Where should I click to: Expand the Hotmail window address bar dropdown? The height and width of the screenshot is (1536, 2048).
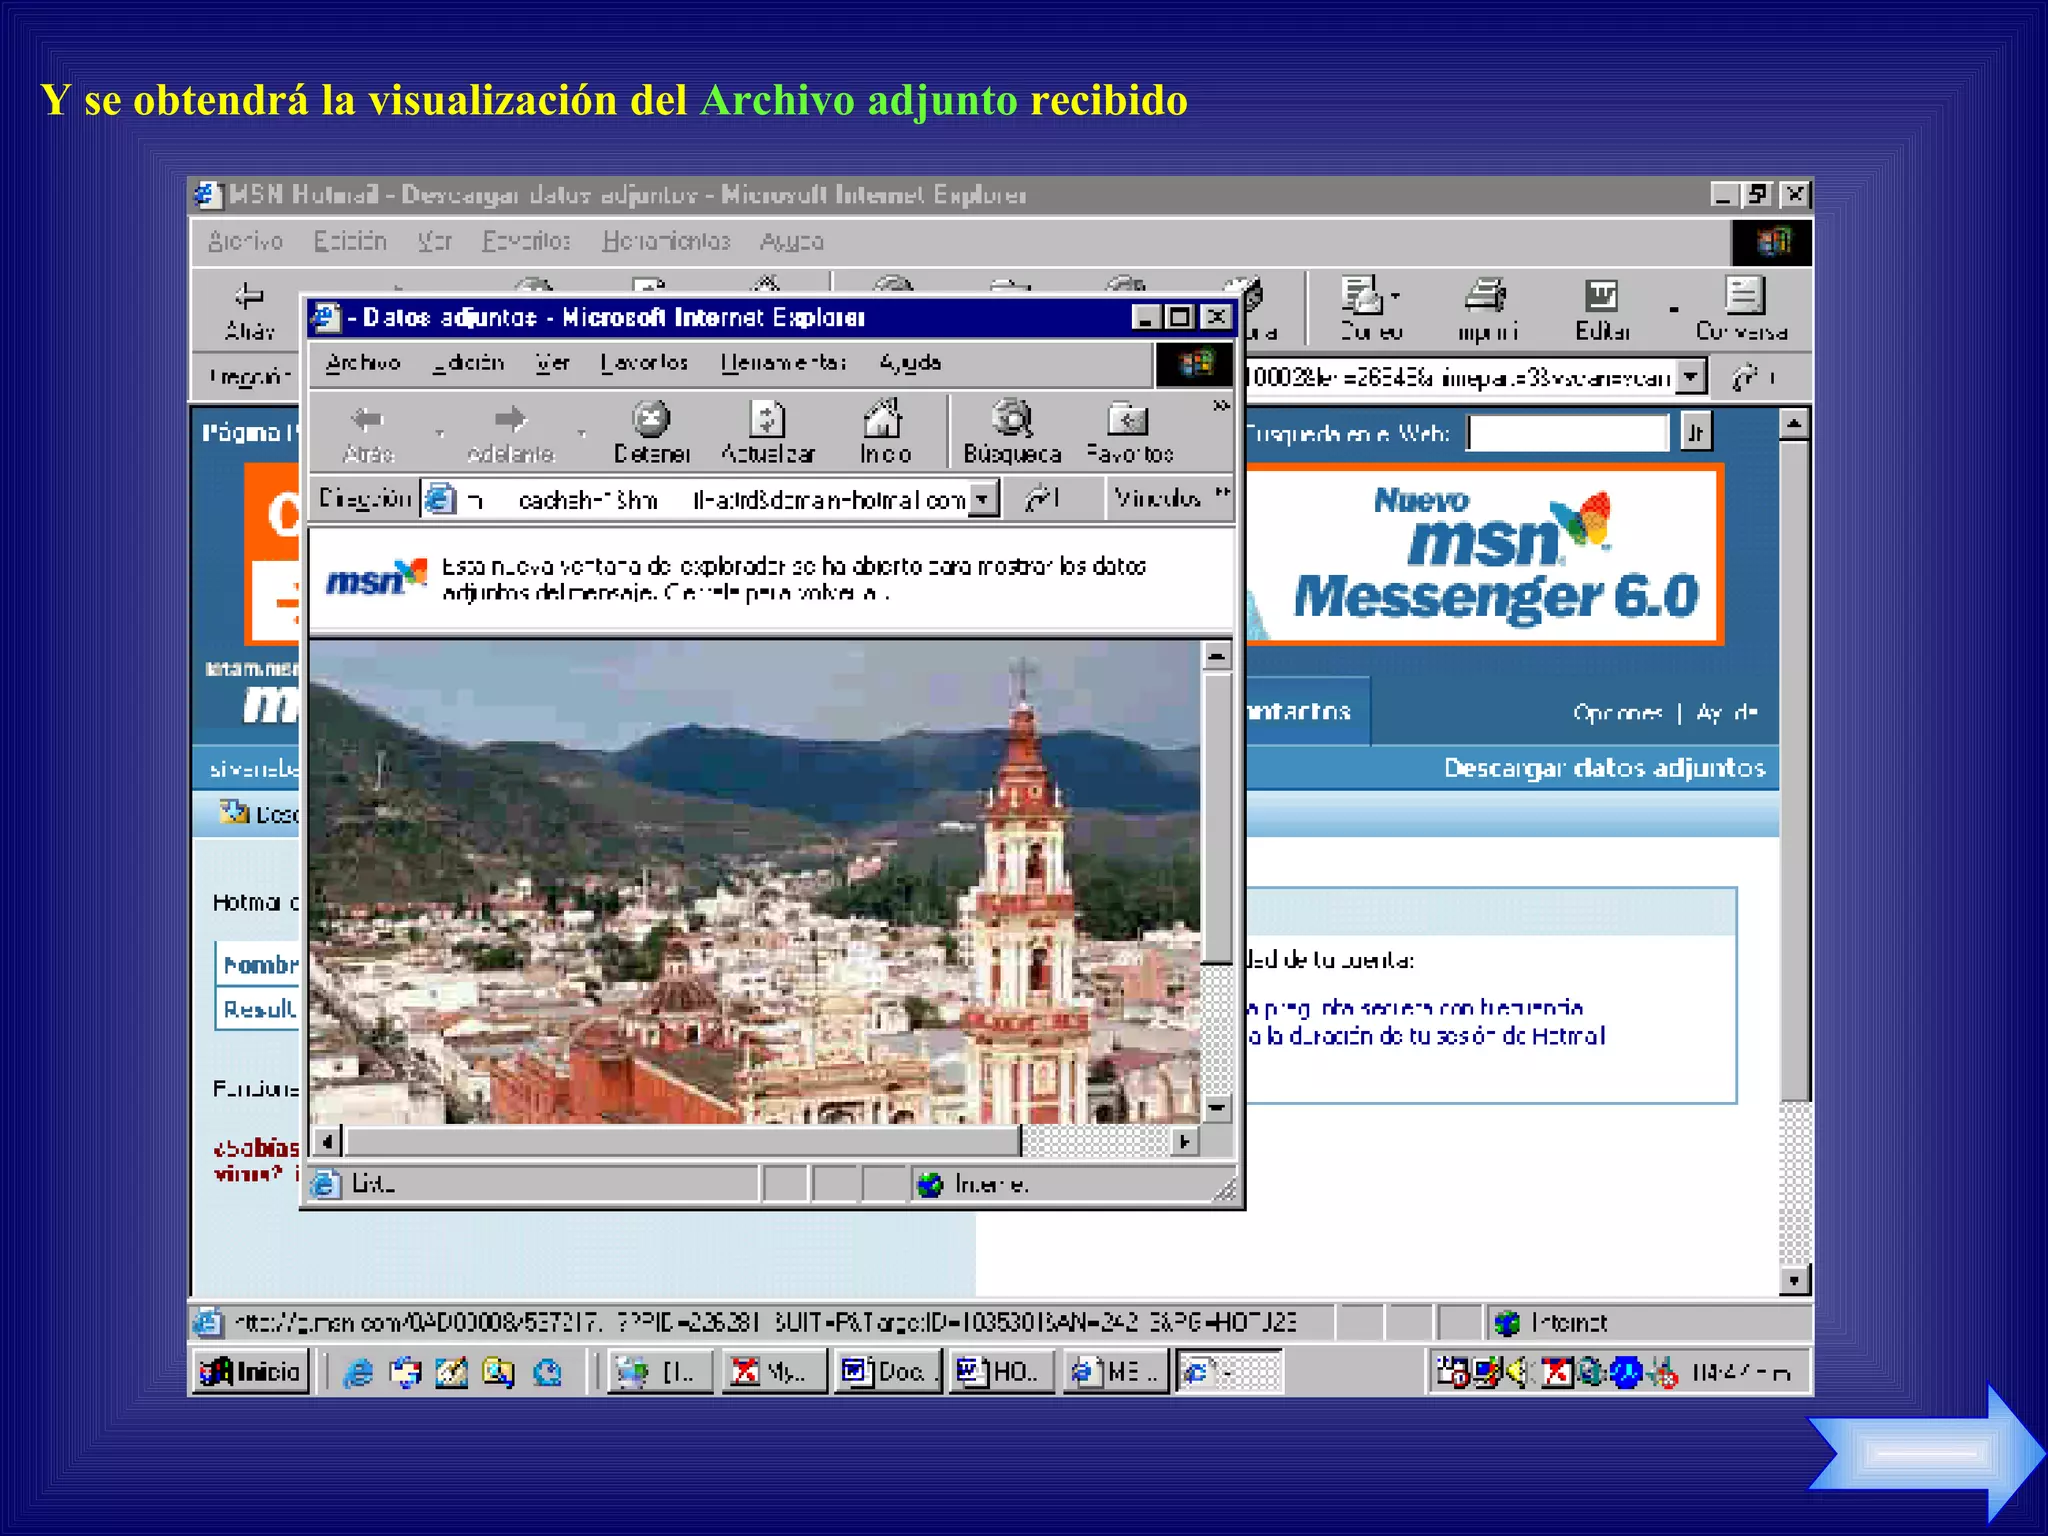pos(1691,377)
